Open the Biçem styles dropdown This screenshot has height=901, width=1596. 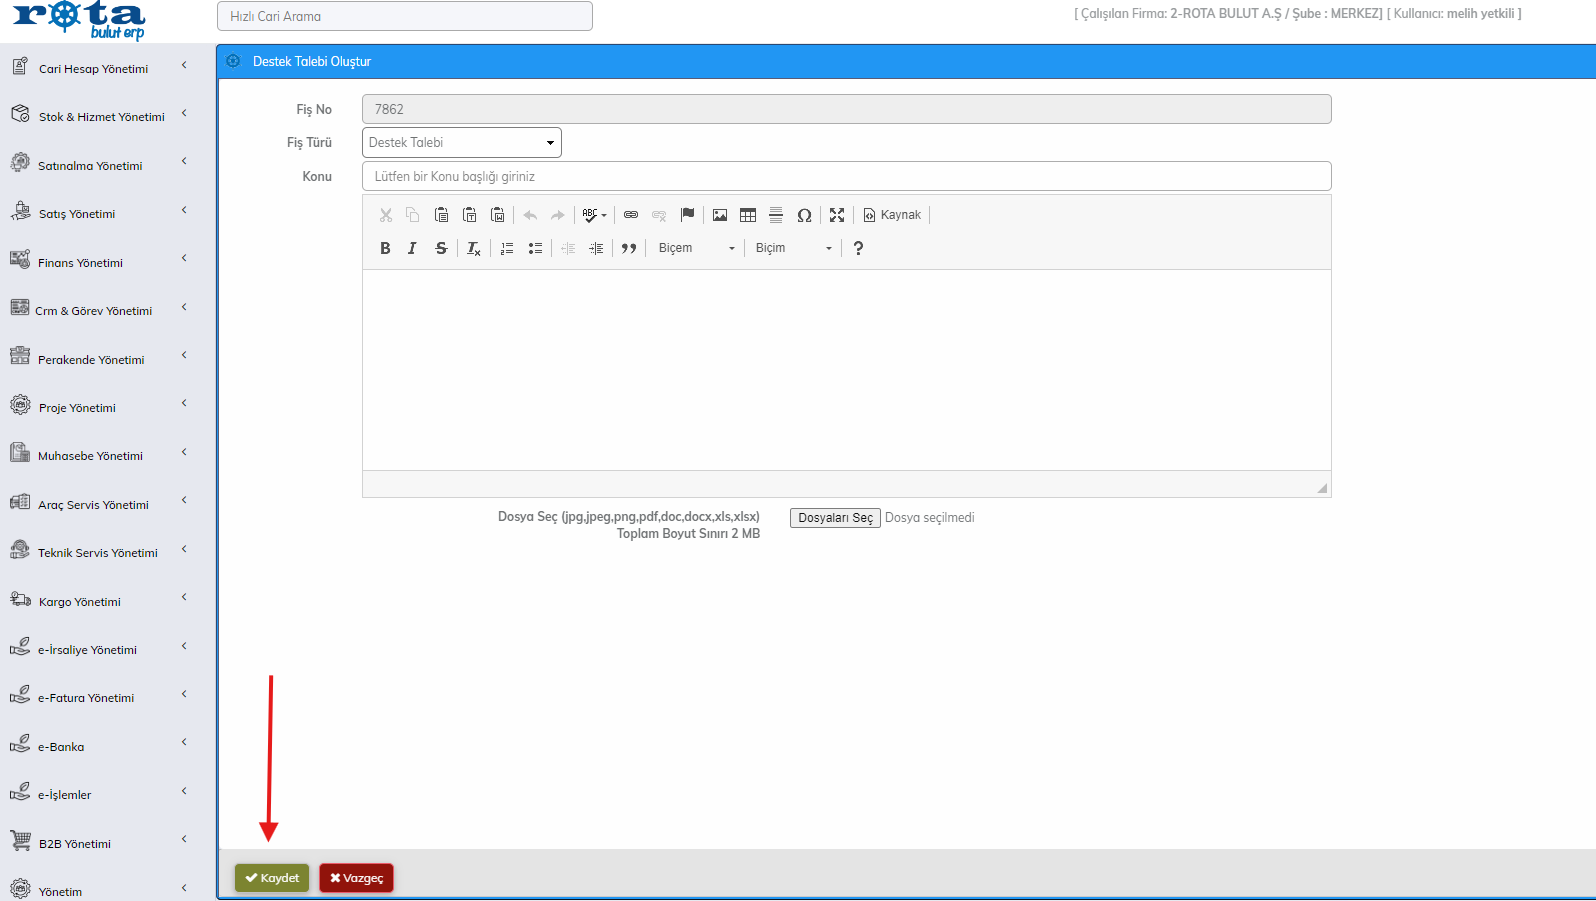pos(696,248)
